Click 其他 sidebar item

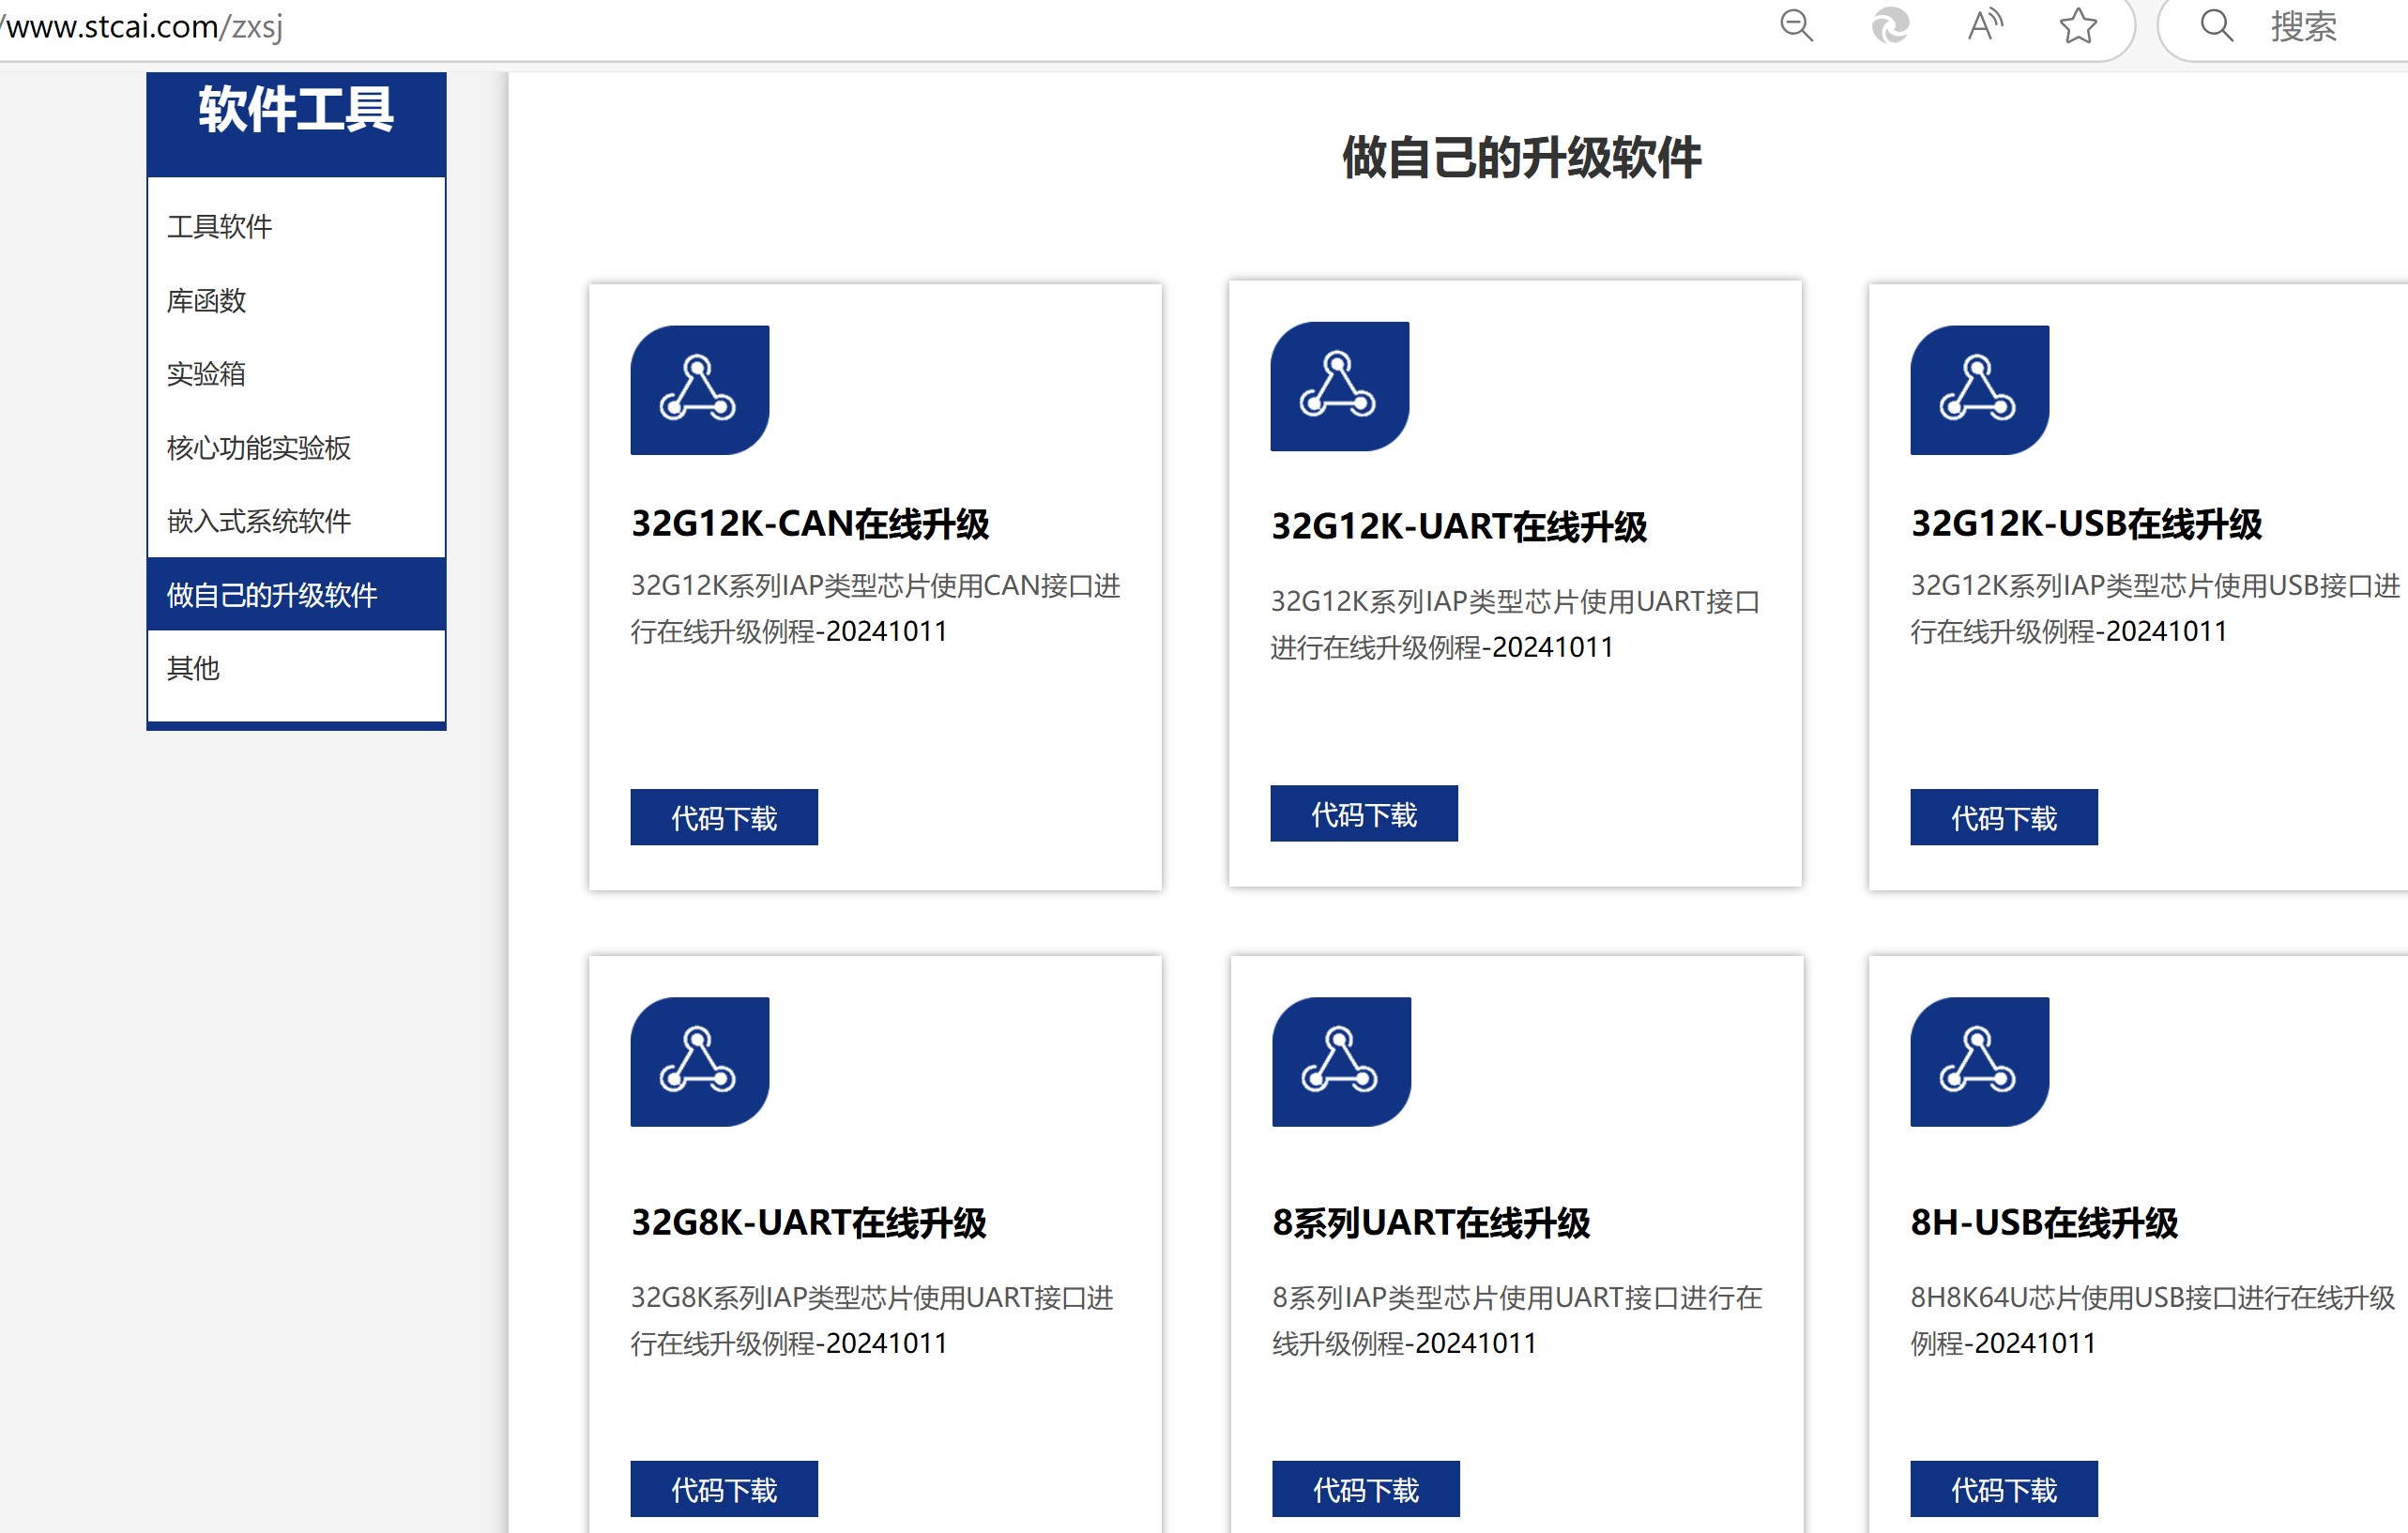pos(193,668)
